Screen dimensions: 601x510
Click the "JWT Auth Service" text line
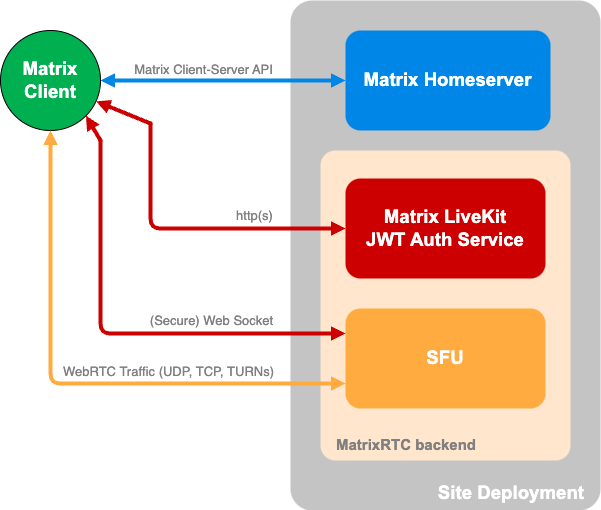(x=445, y=239)
